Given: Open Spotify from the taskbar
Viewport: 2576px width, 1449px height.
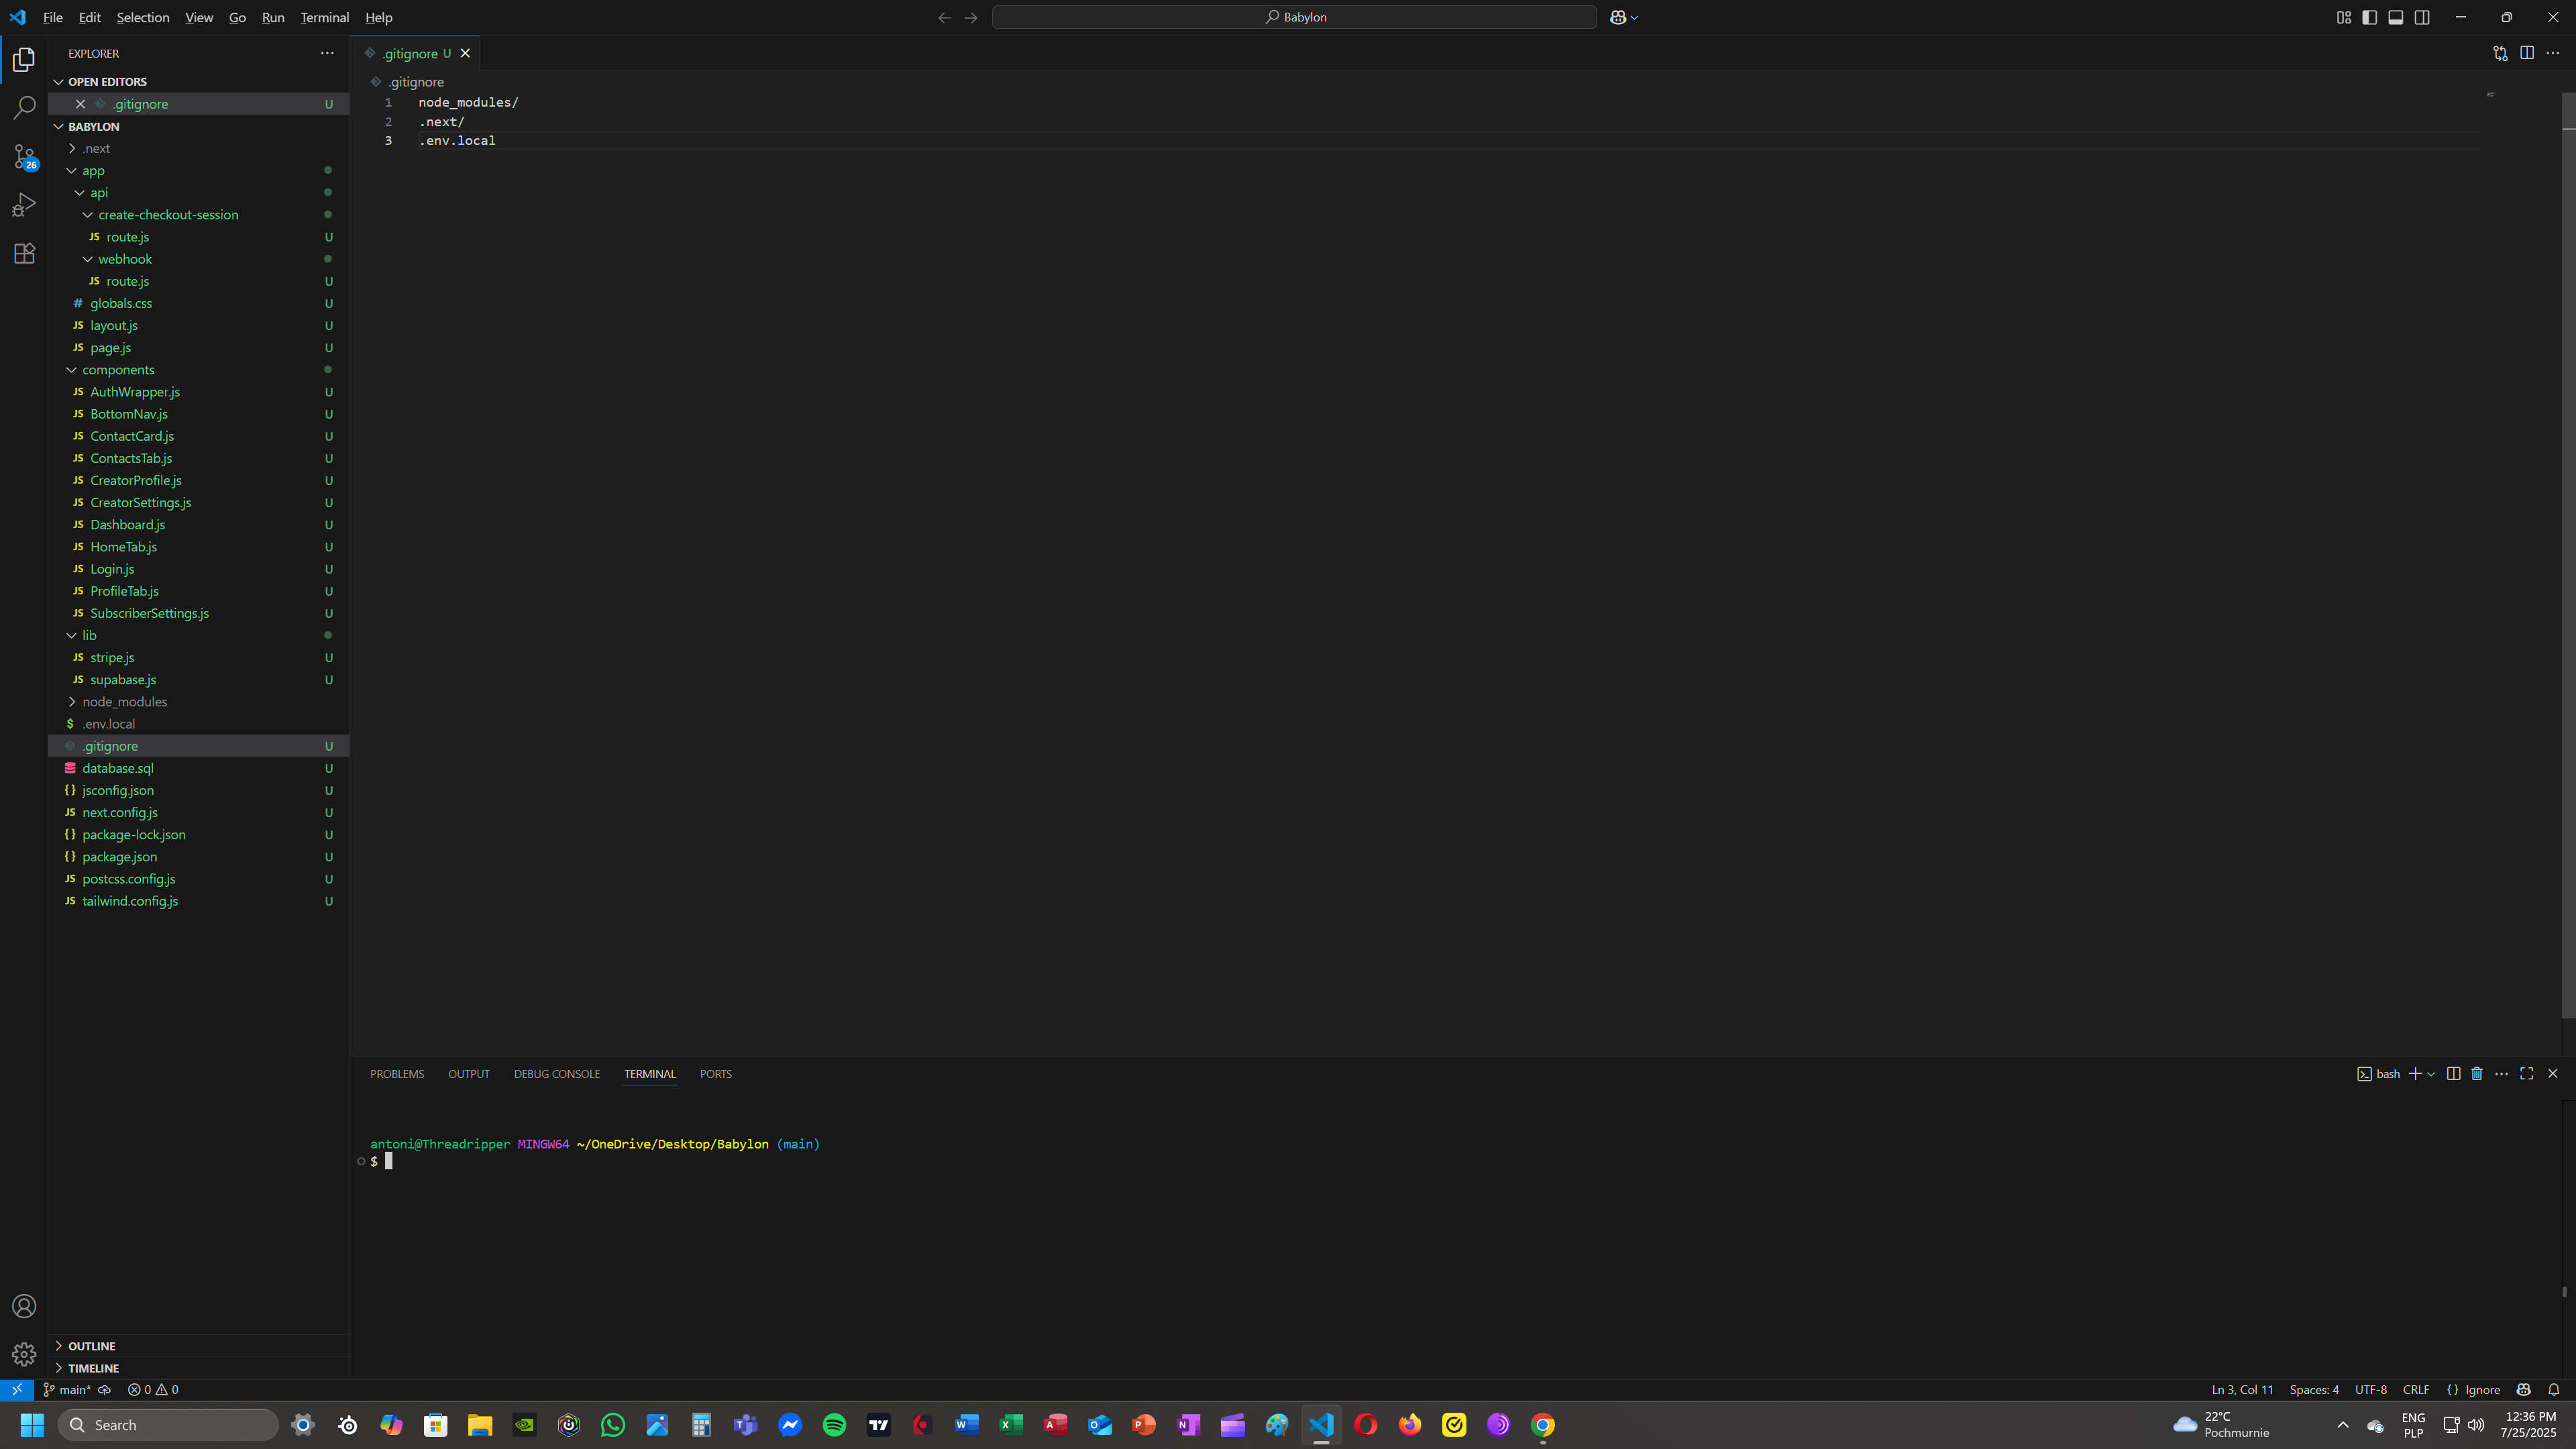Looking at the screenshot, I should 833,1425.
